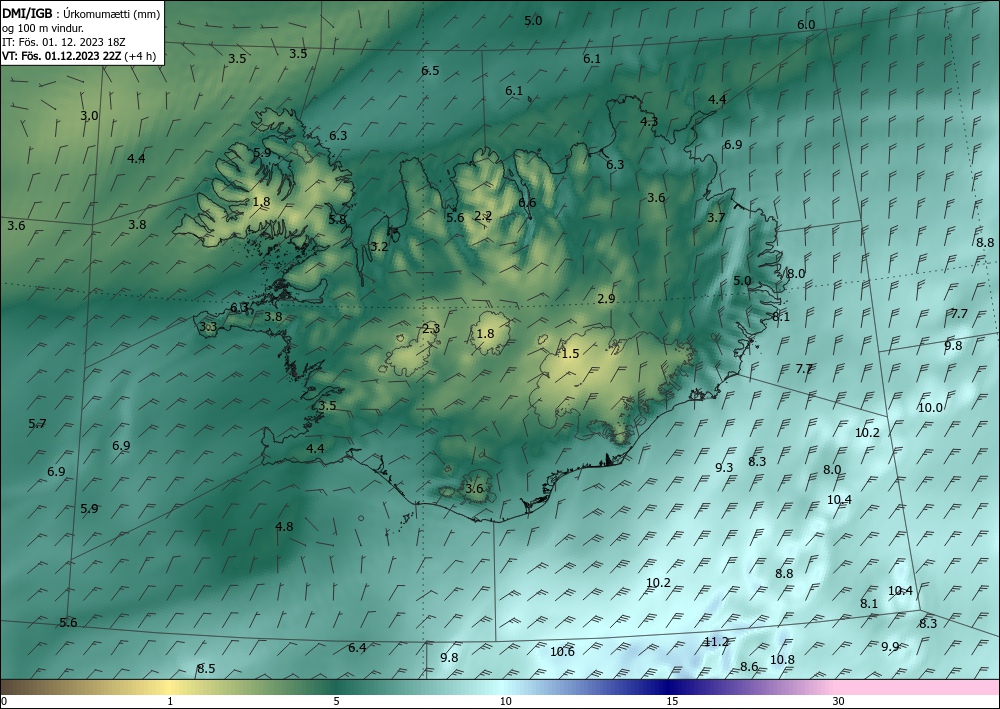Click the map value 6.5
The width and height of the screenshot is (1000, 709).
click(x=430, y=71)
